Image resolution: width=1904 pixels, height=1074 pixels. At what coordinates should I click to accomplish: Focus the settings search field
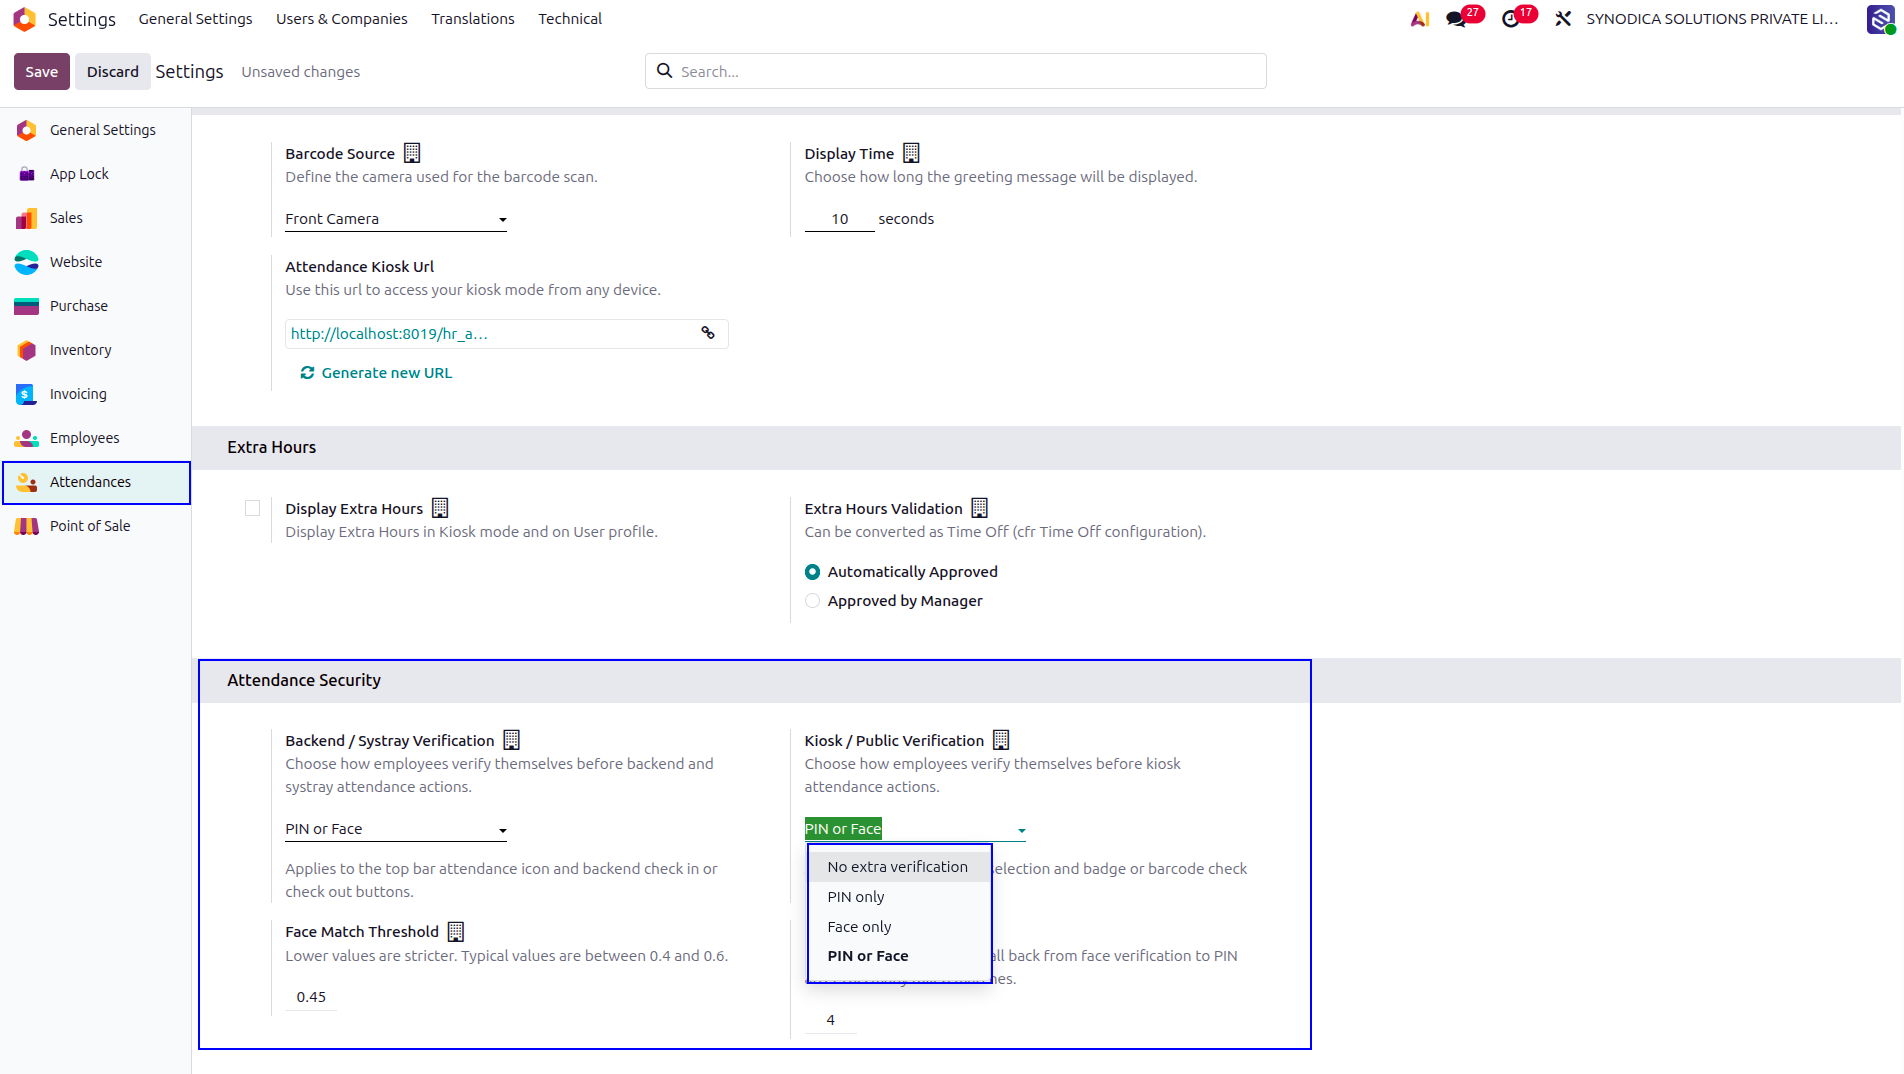click(x=956, y=71)
